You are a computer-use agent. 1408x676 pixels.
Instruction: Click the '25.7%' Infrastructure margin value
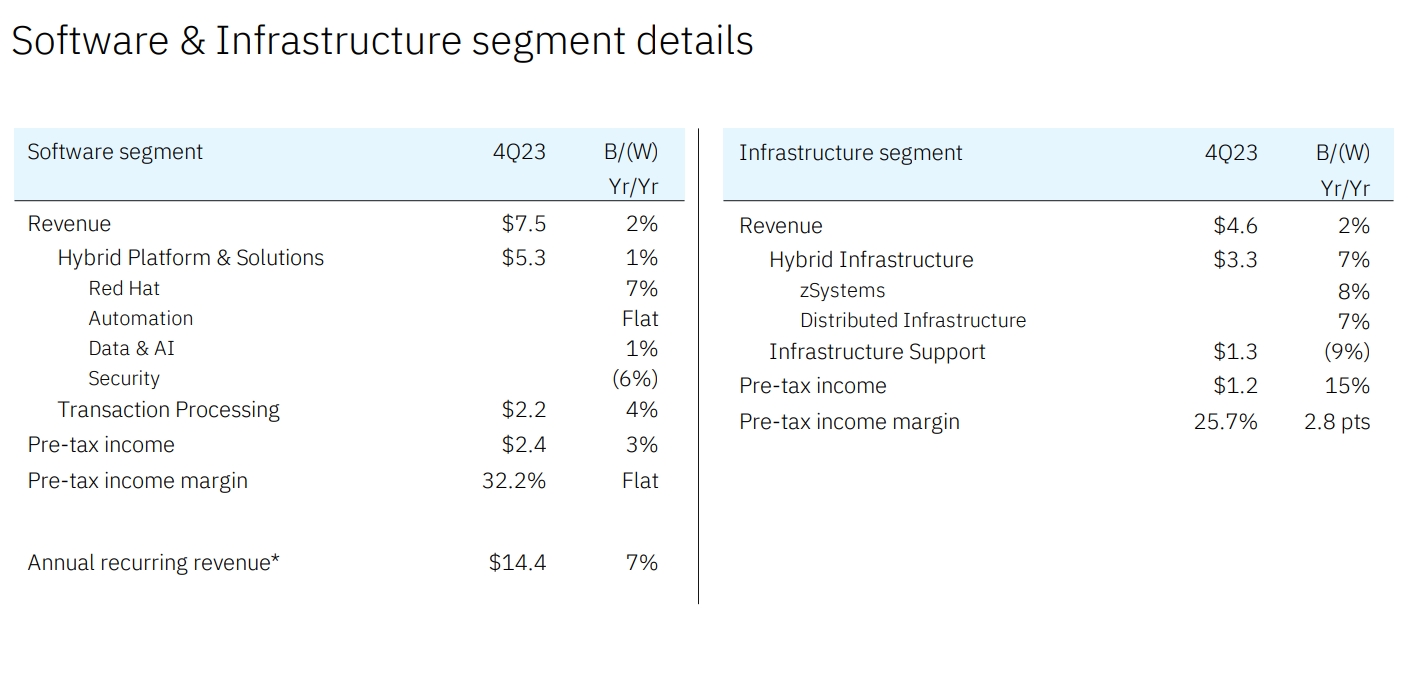tap(1226, 422)
